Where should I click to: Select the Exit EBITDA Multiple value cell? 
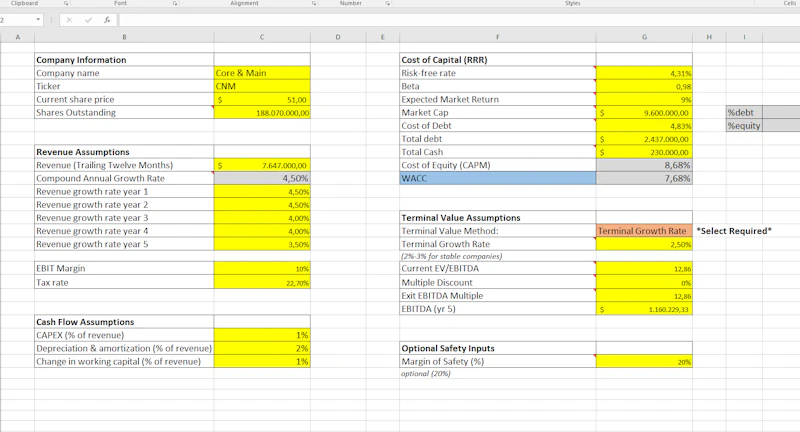(644, 296)
